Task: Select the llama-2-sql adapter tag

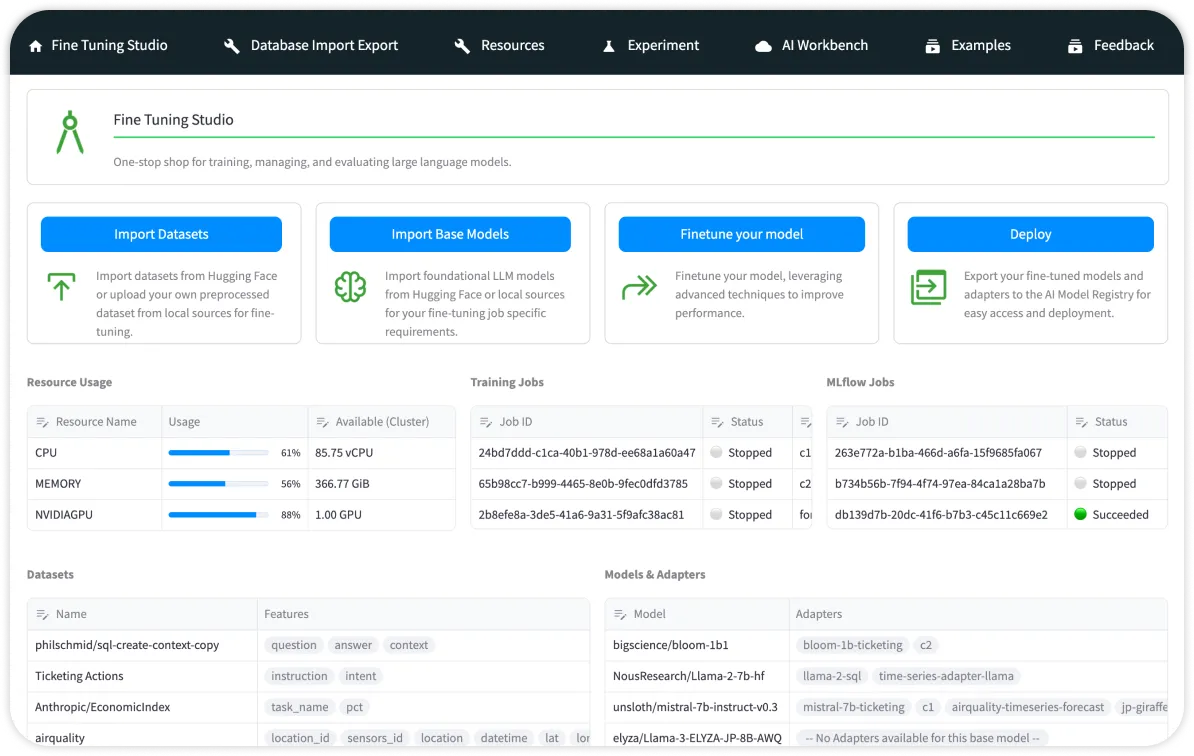Action: (832, 676)
